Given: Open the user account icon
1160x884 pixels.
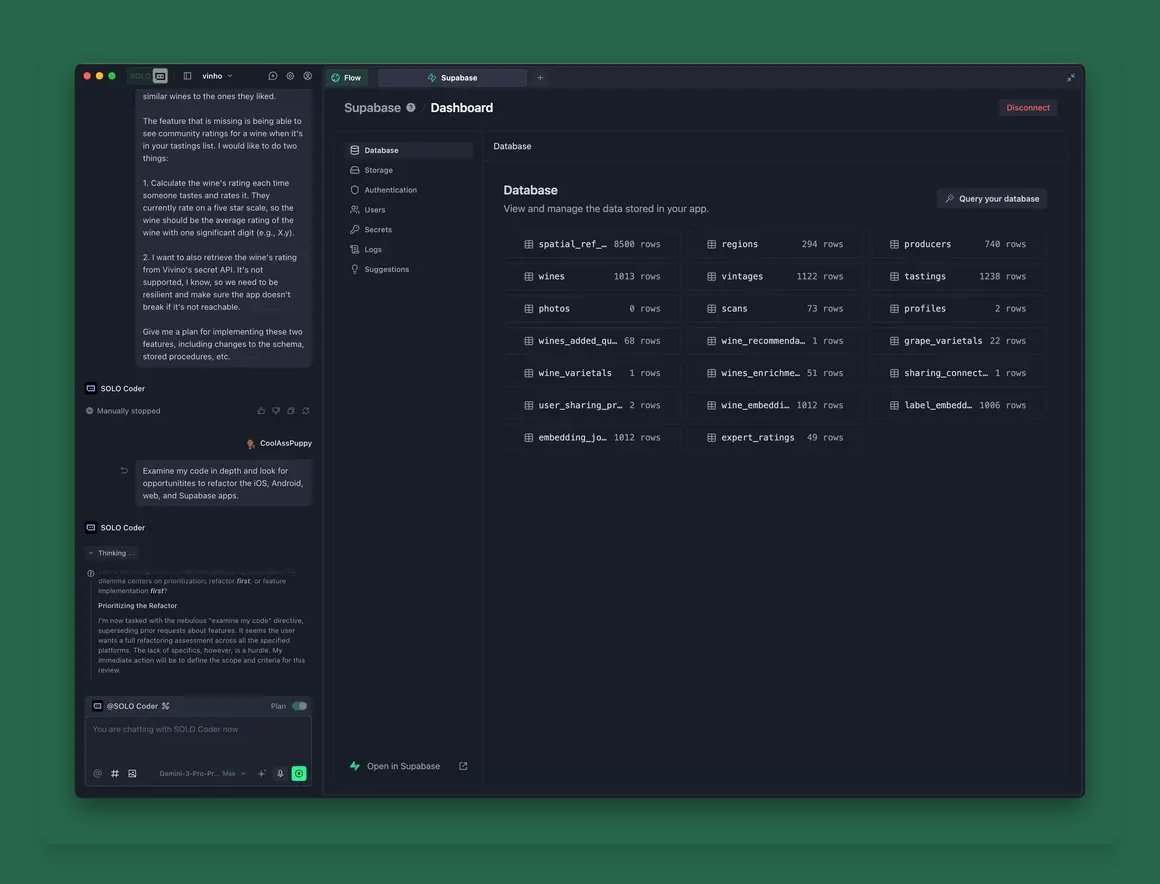Looking at the screenshot, I should pyautogui.click(x=308, y=76).
